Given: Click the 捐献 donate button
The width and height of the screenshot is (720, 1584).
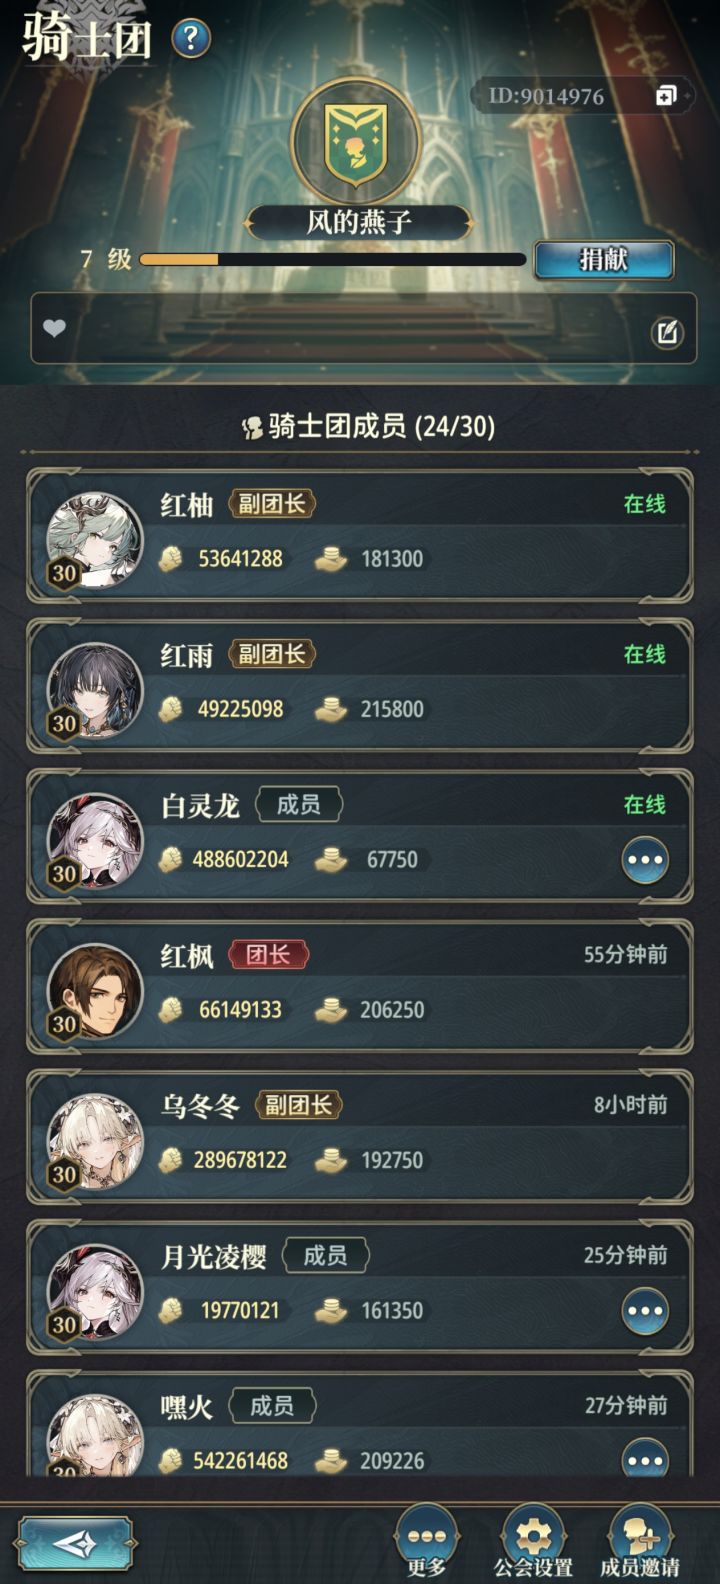Looking at the screenshot, I should [x=603, y=260].
